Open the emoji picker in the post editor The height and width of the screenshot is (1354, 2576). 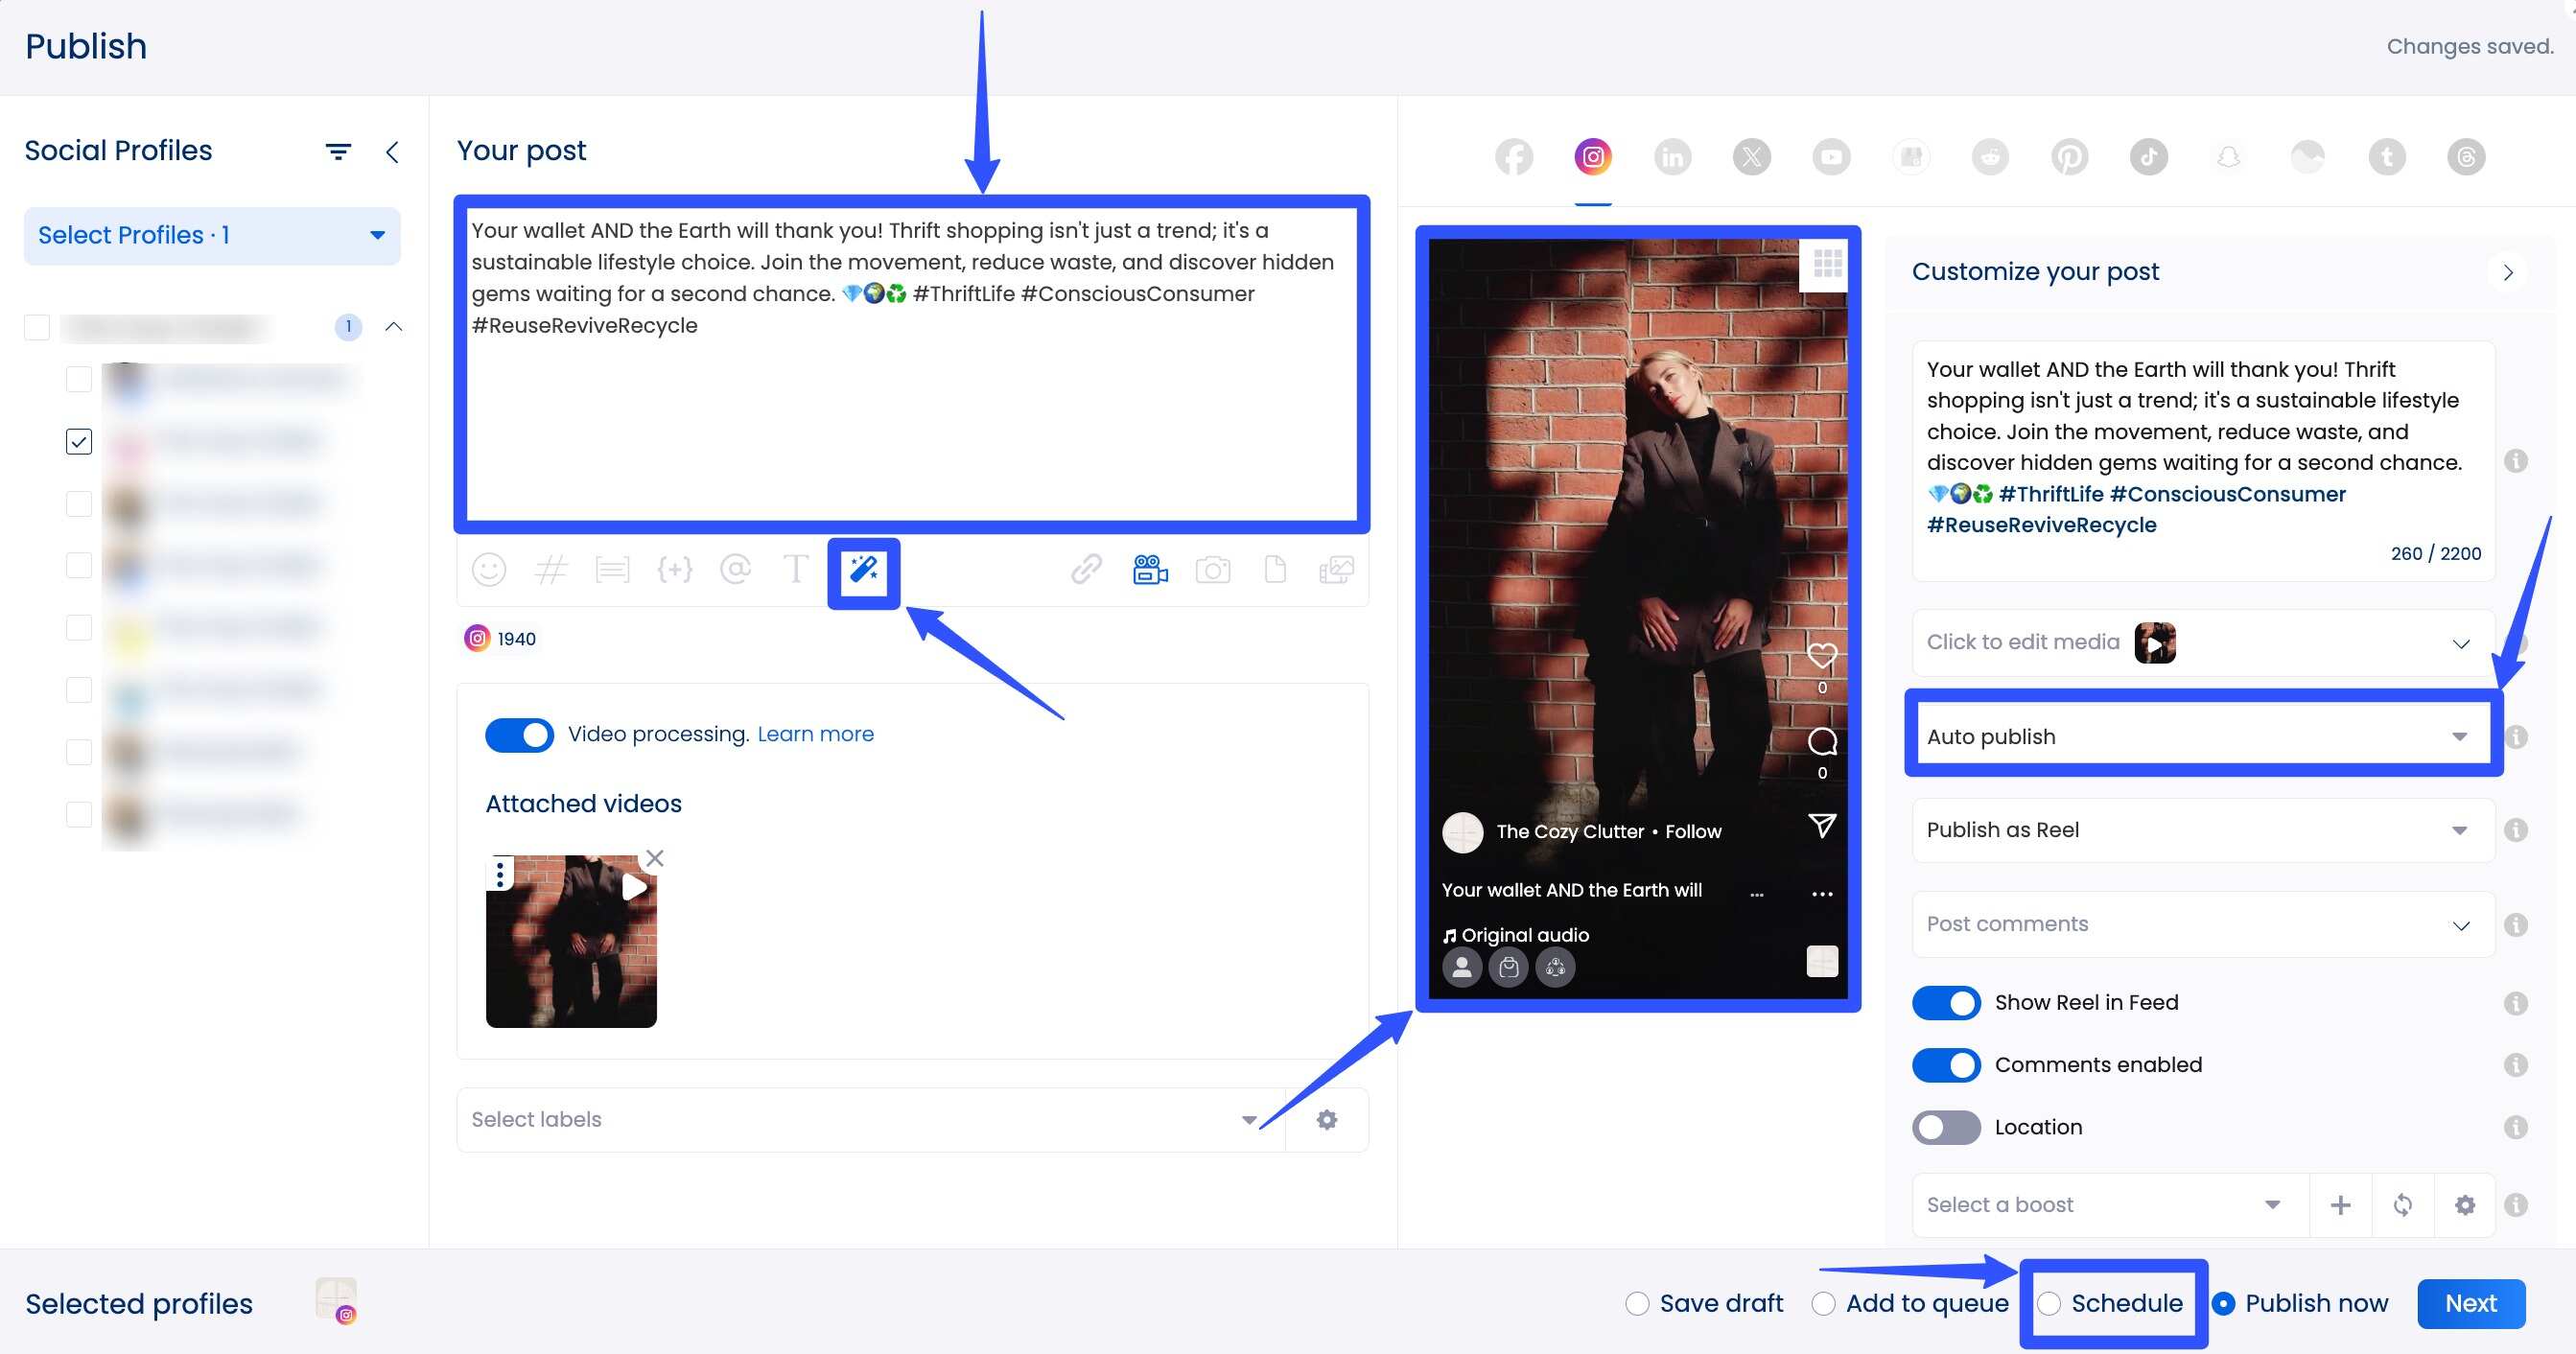pyautogui.click(x=489, y=570)
